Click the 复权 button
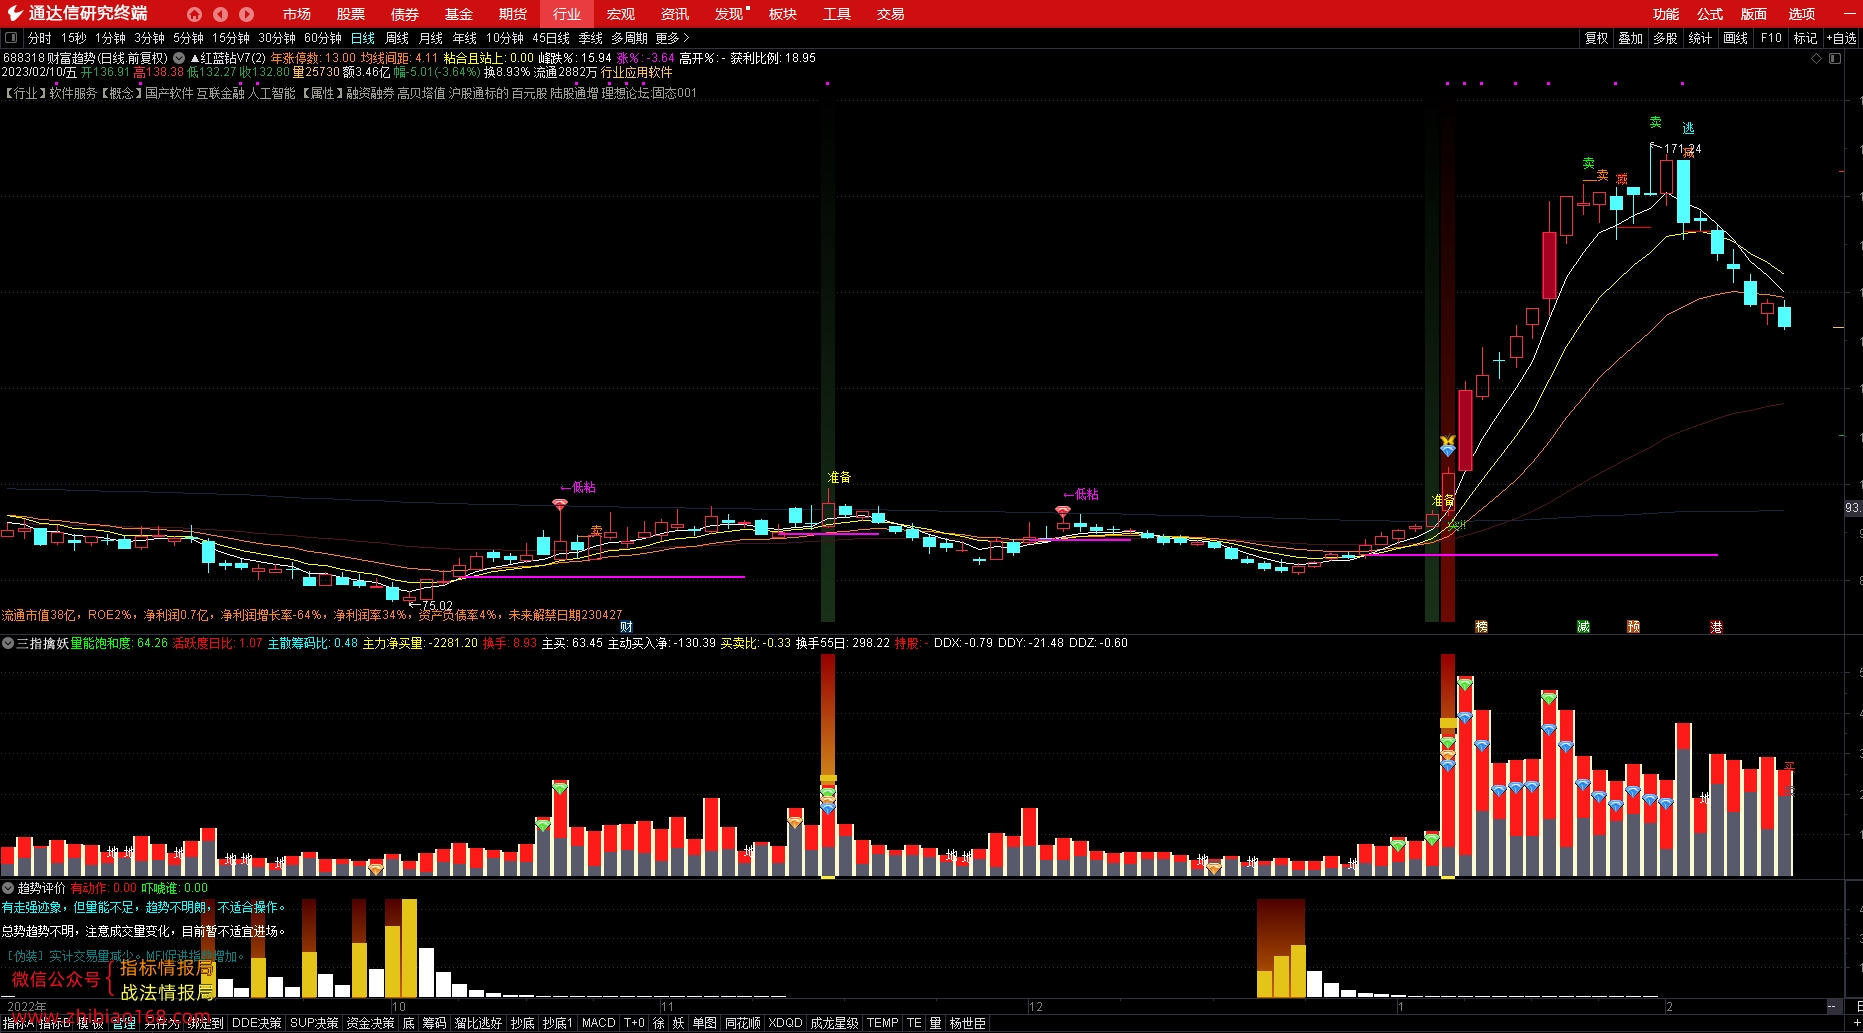The width and height of the screenshot is (1863, 1033). [1597, 38]
